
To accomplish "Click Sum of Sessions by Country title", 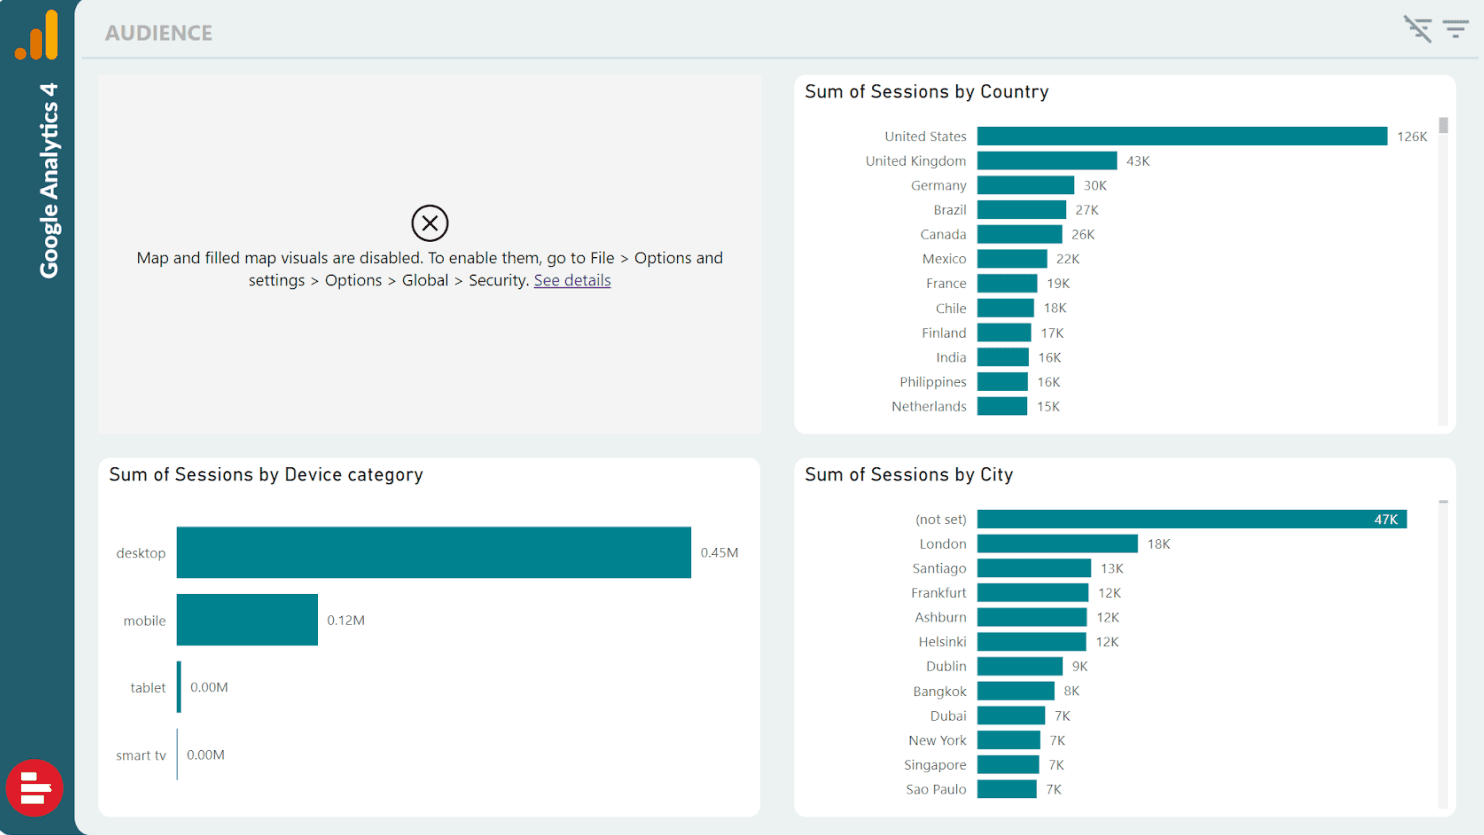I will point(926,92).
